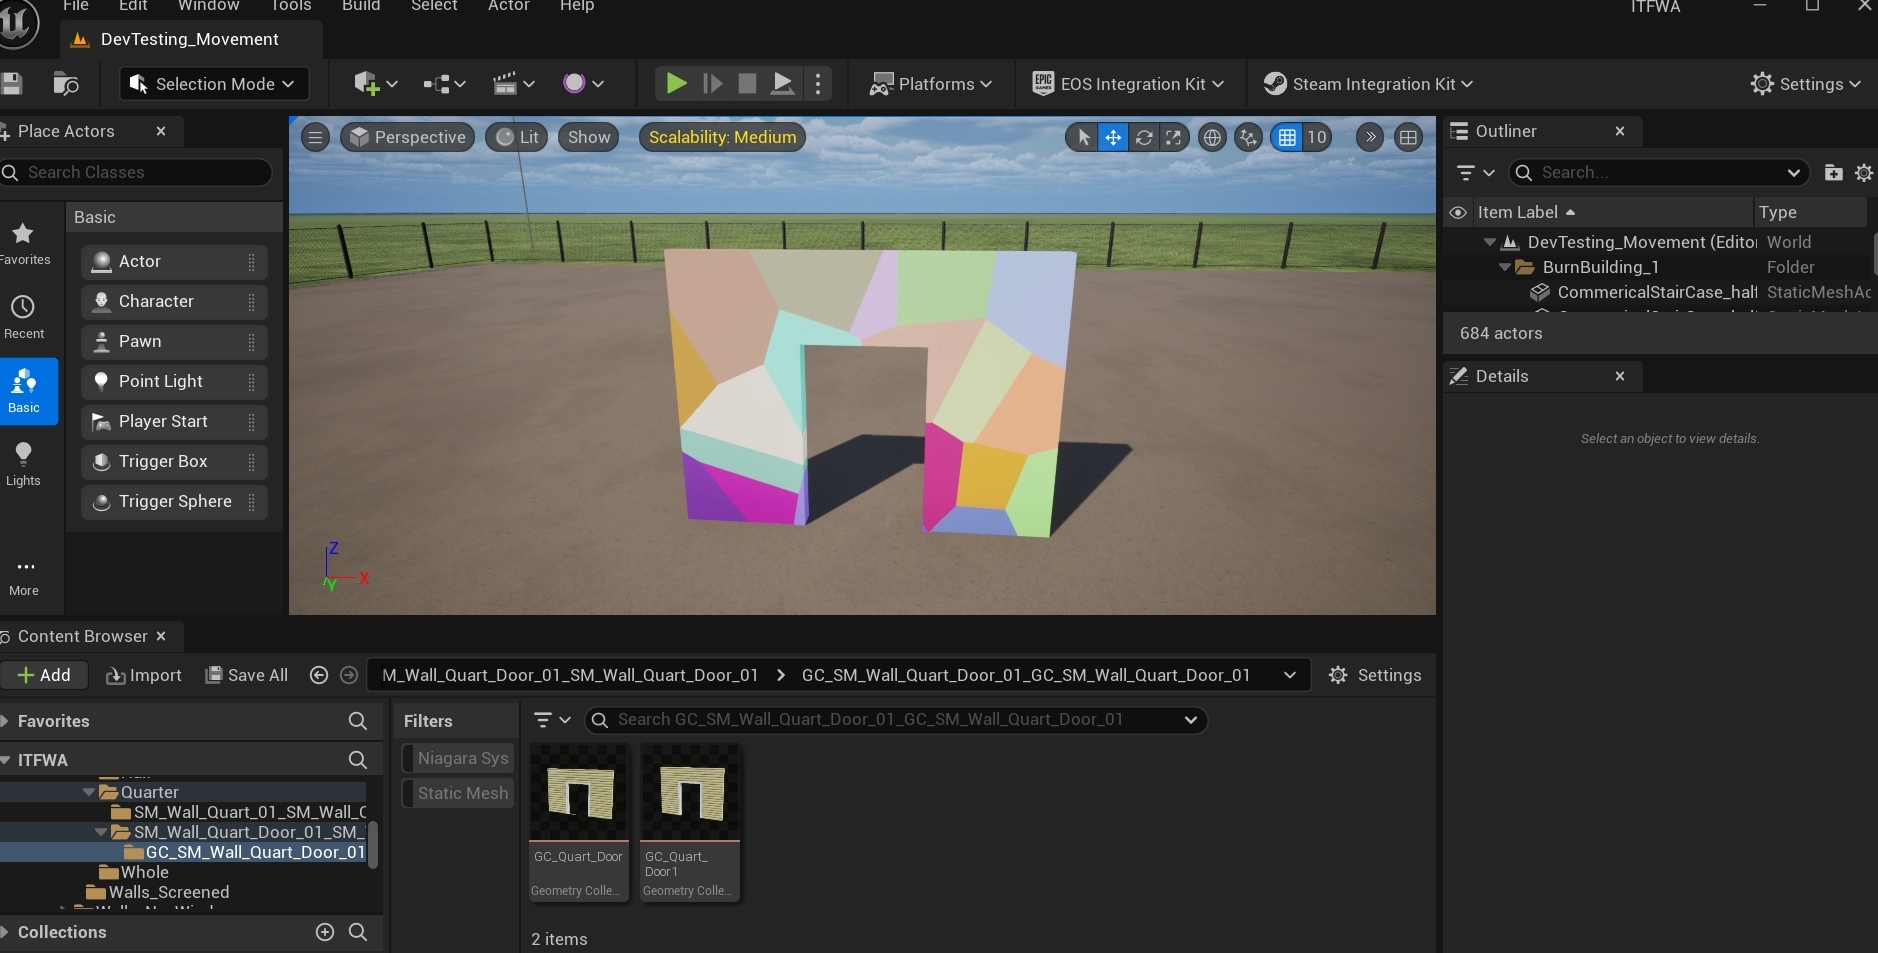This screenshot has height=953, width=1878.
Task: Collapse the Quarter folder in the tree
Action: [x=89, y=792]
